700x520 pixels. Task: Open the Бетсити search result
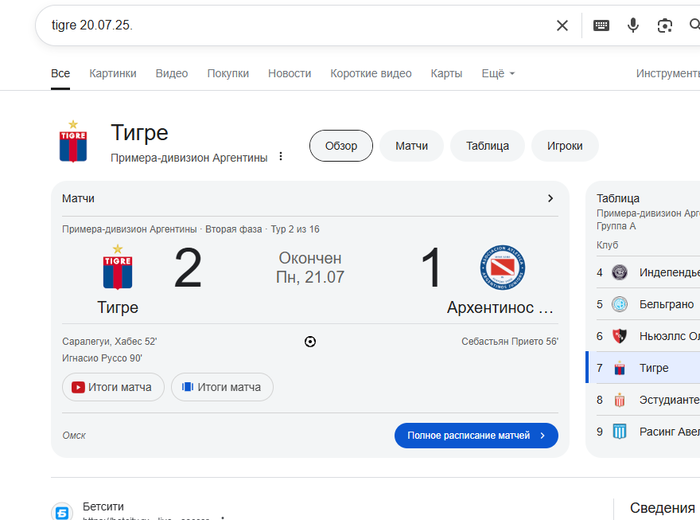(x=103, y=507)
